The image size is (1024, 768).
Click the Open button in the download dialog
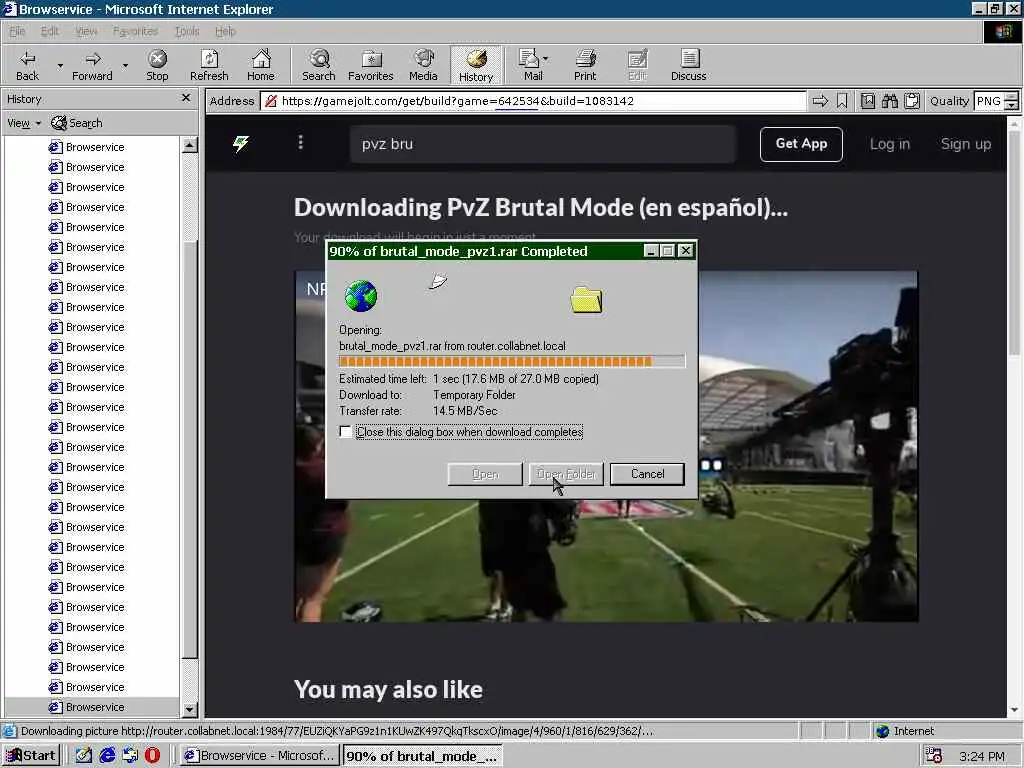[x=485, y=474]
